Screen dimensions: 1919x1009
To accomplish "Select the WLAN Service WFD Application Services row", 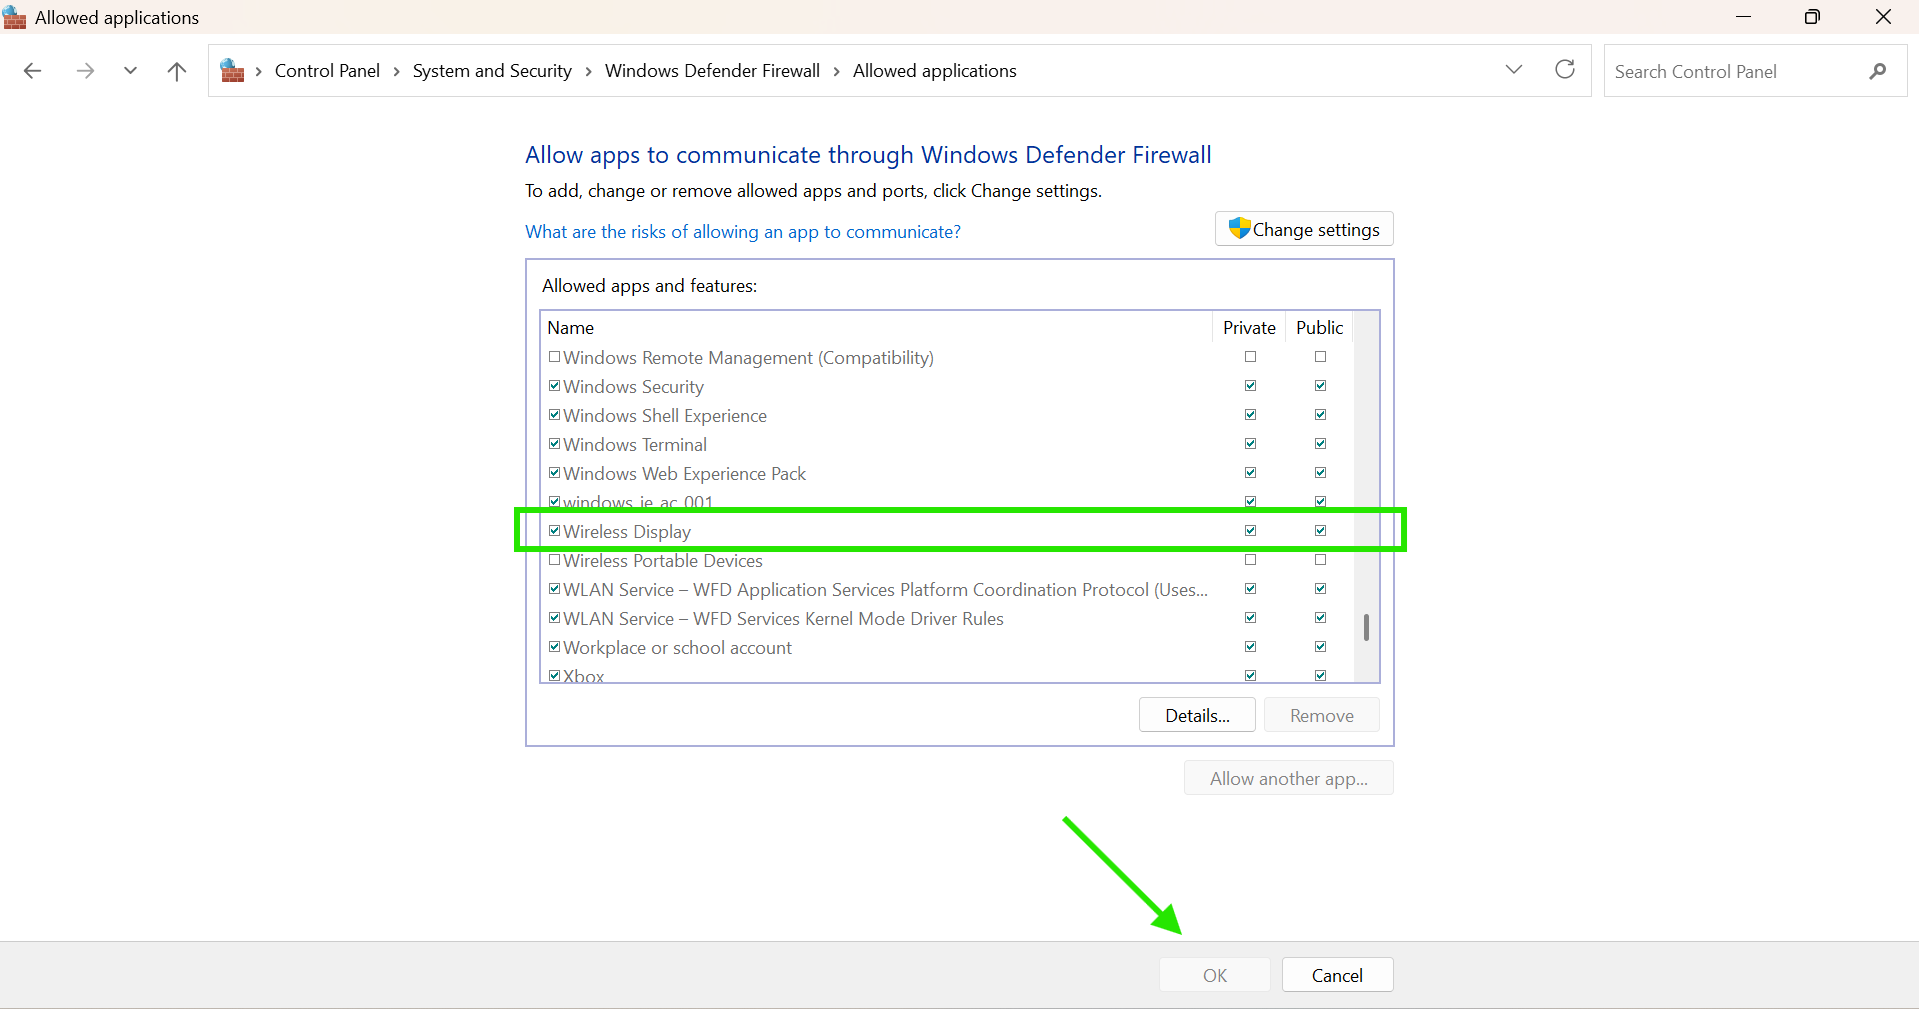I will (947, 589).
